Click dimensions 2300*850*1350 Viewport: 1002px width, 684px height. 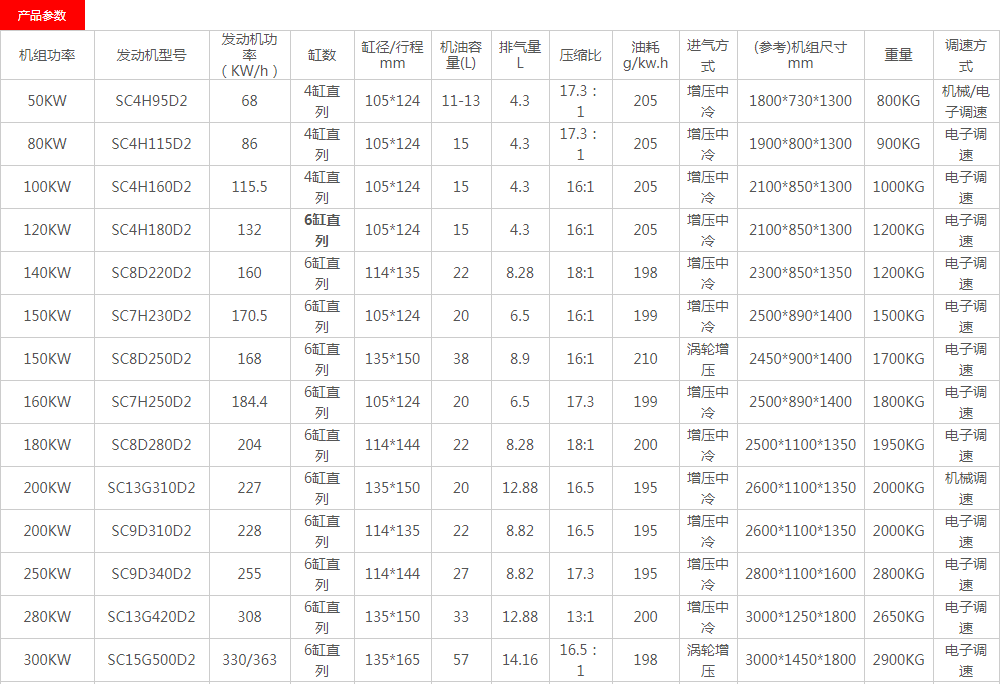[x=800, y=273]
